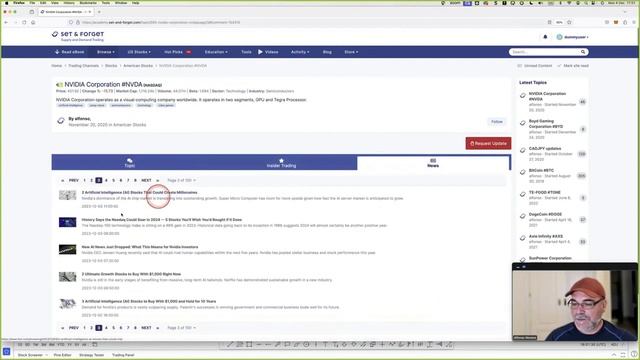Open '3 Artificial Intelligence Stocks, Hold 10 Years' article
Image resolution: width=640 pixels, height=360 pixels.
click(x=149, y=301)
